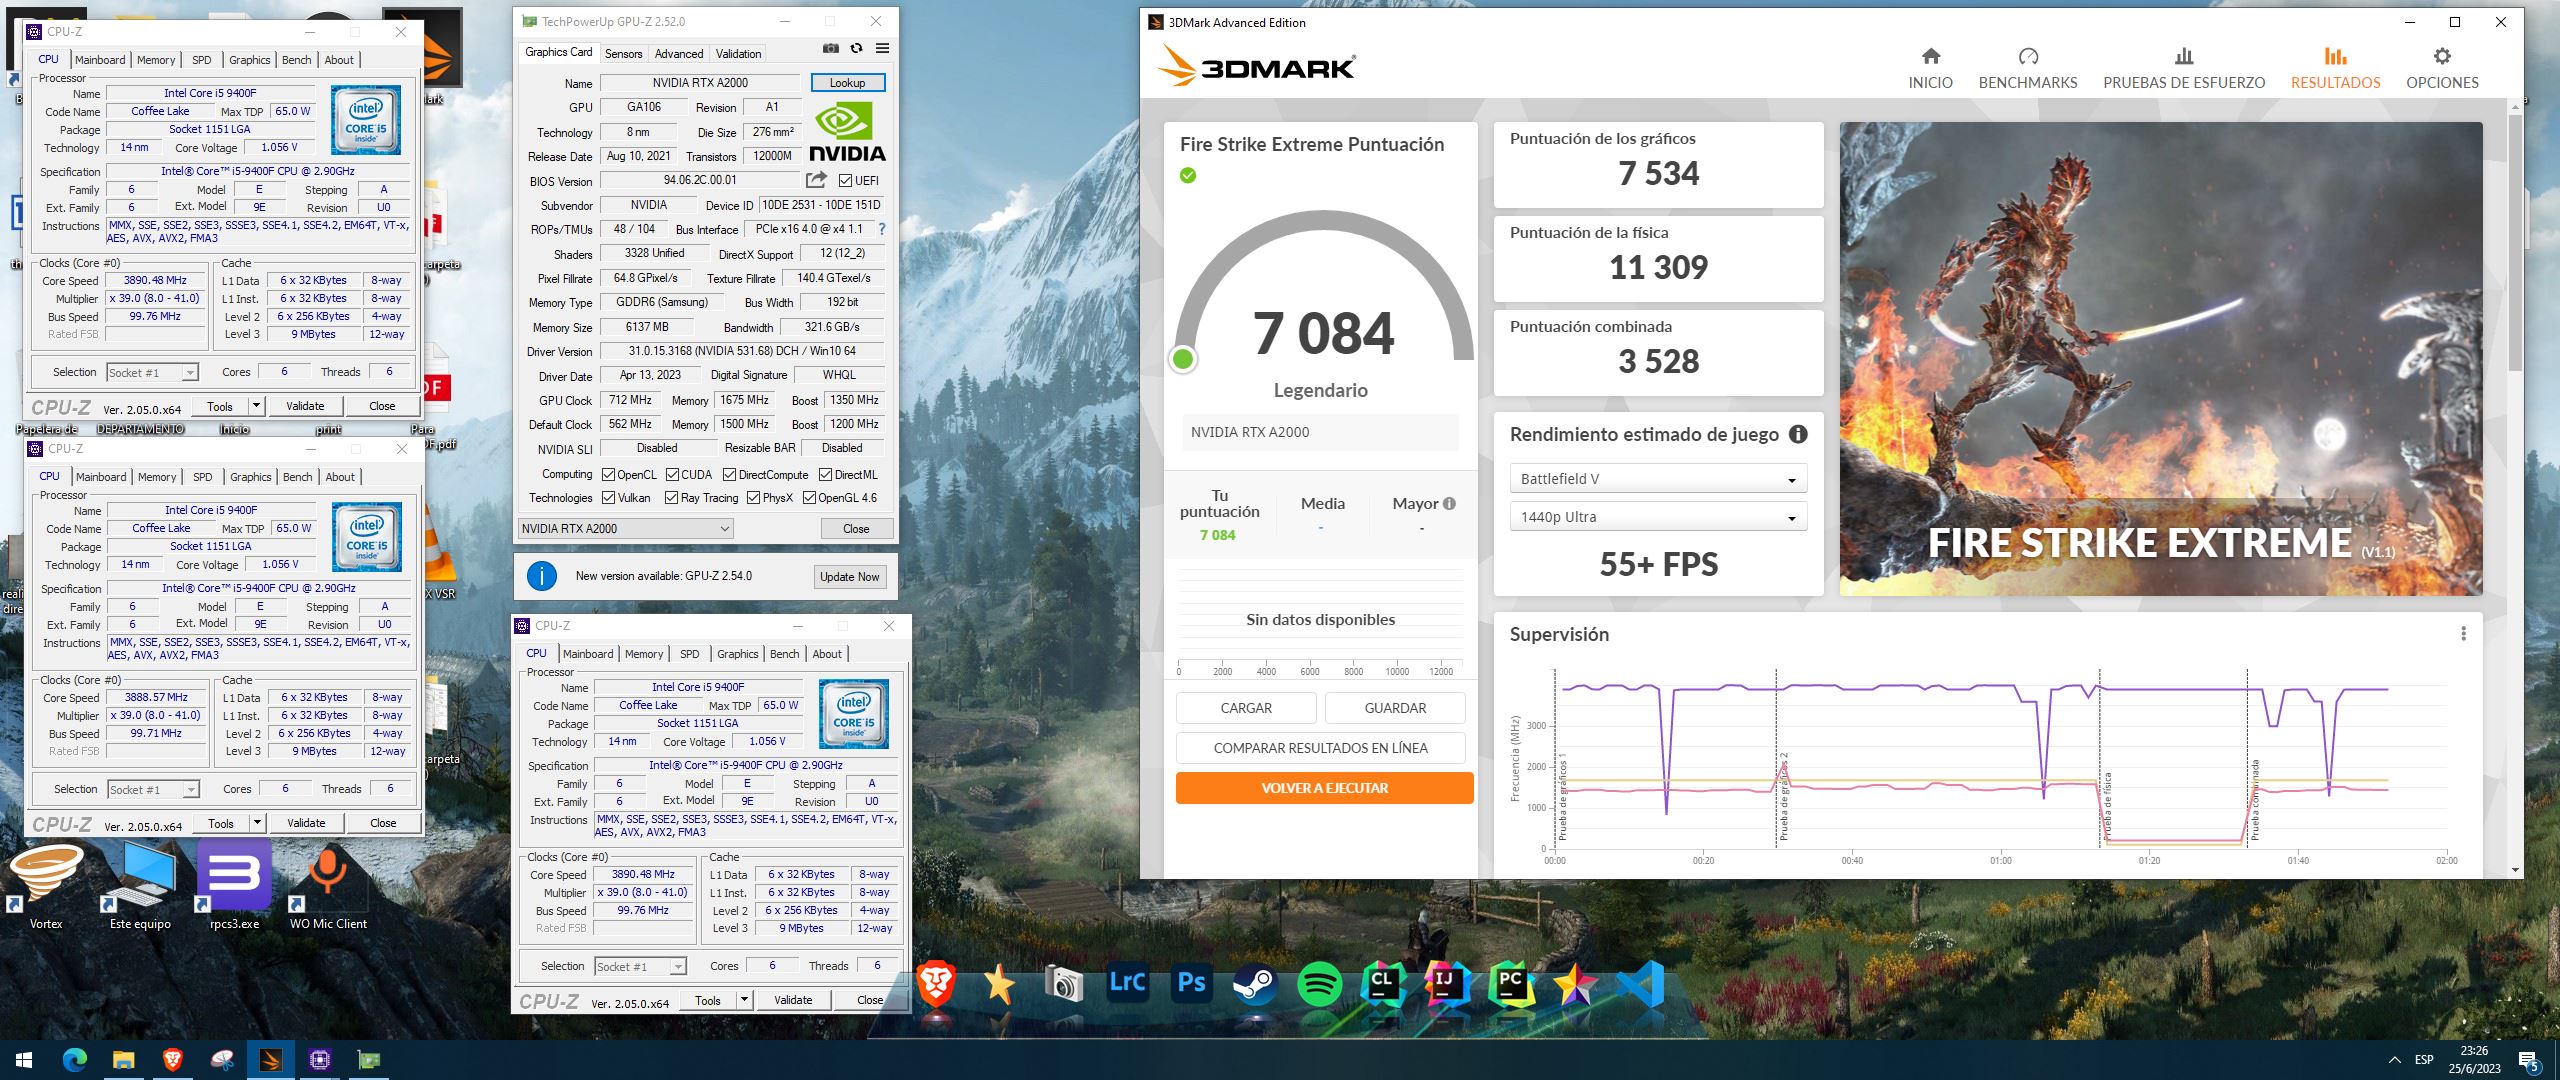The width and height of the screenshot is (2560, 1080).
Task: Click info icon beside Mayor score
Action: point(1449,504)
